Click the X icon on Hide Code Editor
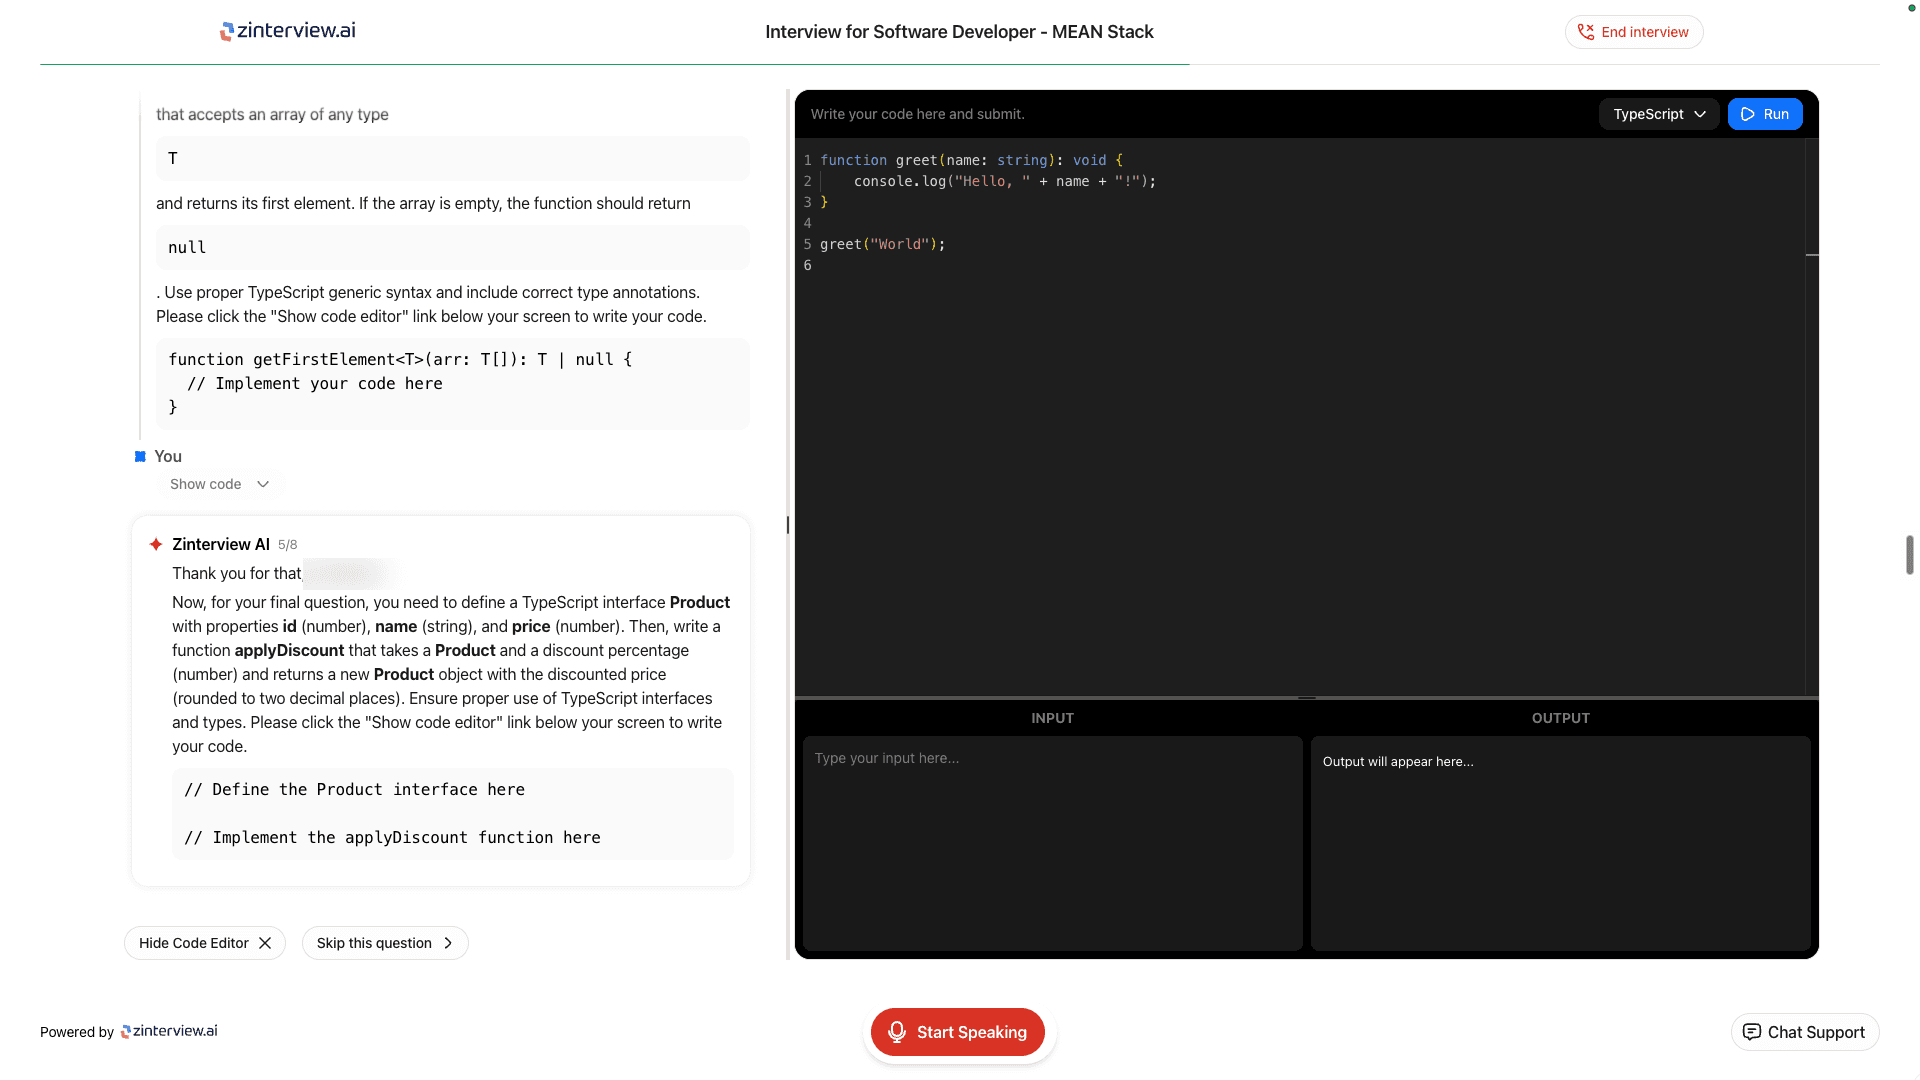Screen dimensions: 1920x1080 pyautogui.click(x=265, y=943)
